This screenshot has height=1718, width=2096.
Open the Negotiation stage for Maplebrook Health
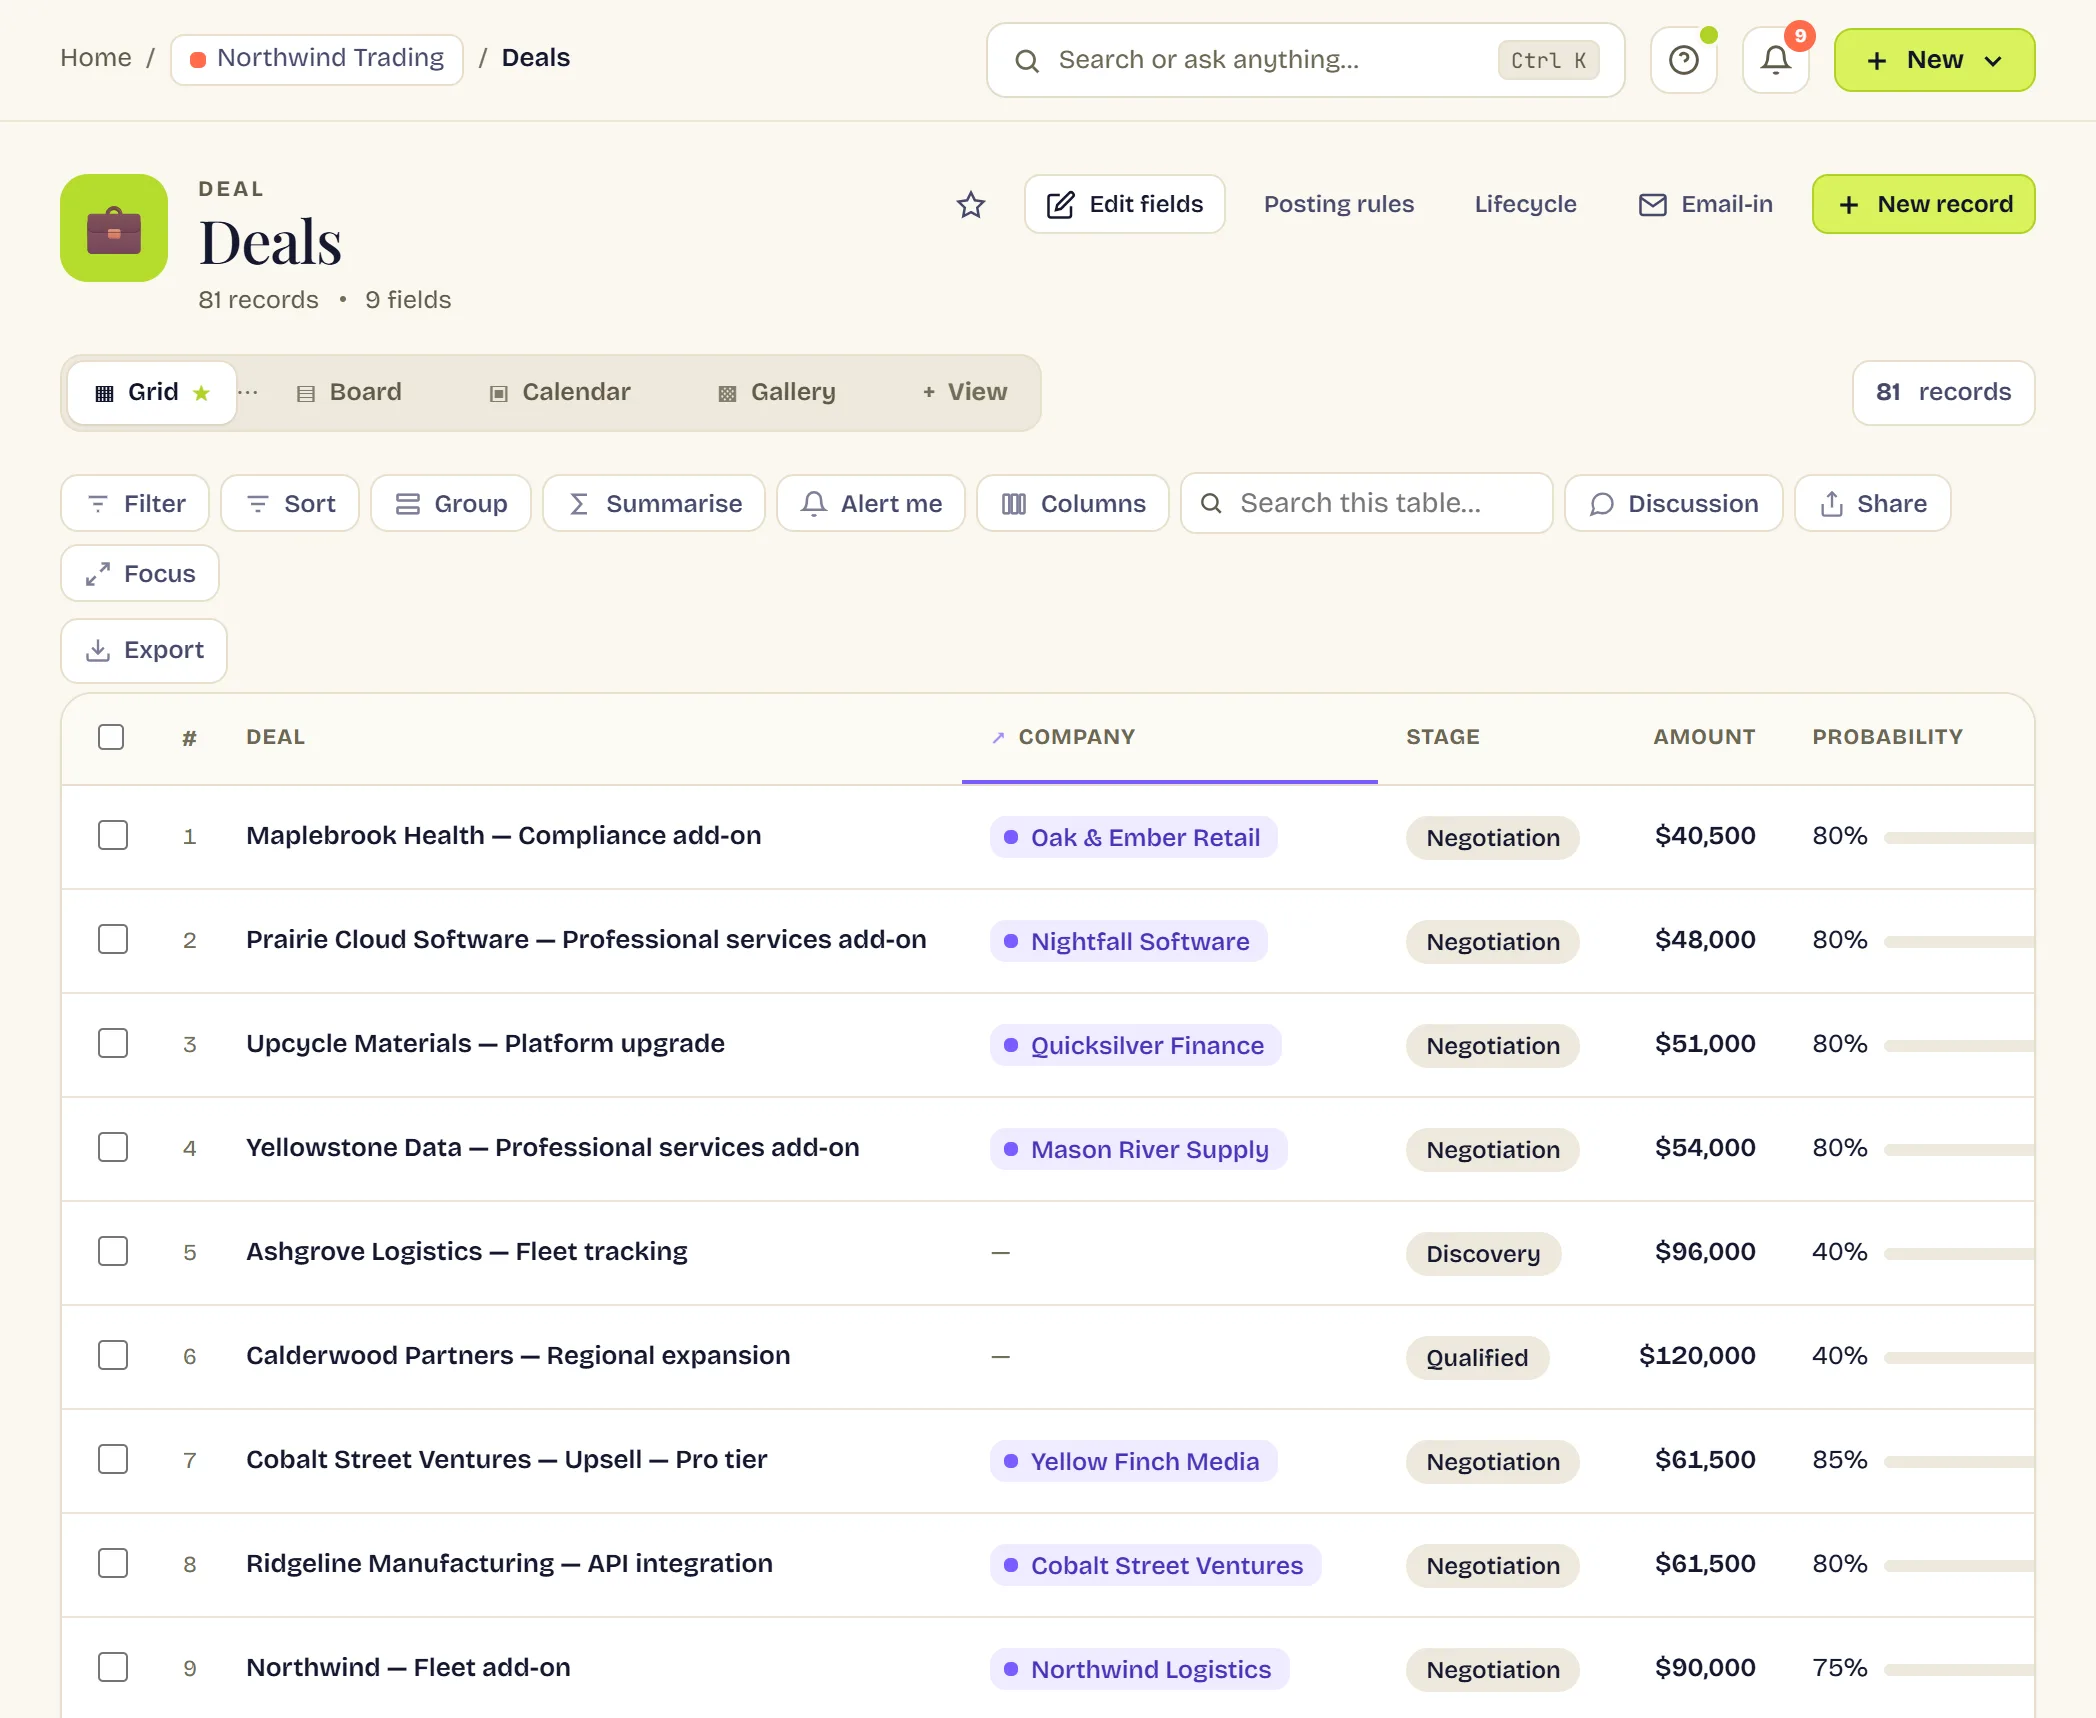[x=1492, y=838]
